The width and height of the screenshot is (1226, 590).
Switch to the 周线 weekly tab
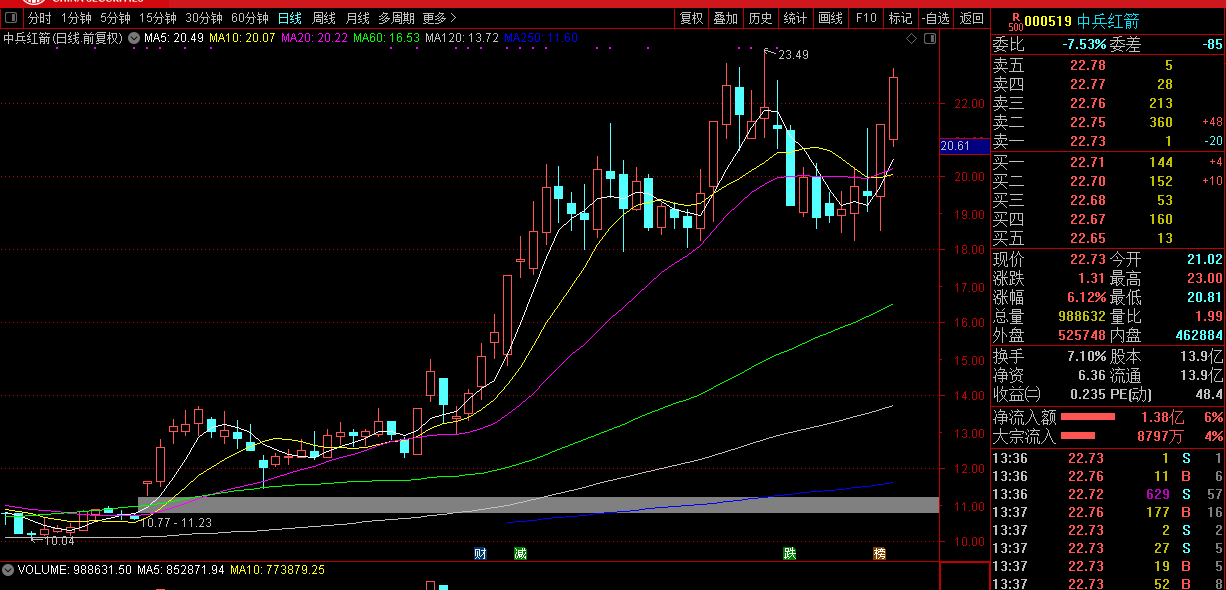324,18
